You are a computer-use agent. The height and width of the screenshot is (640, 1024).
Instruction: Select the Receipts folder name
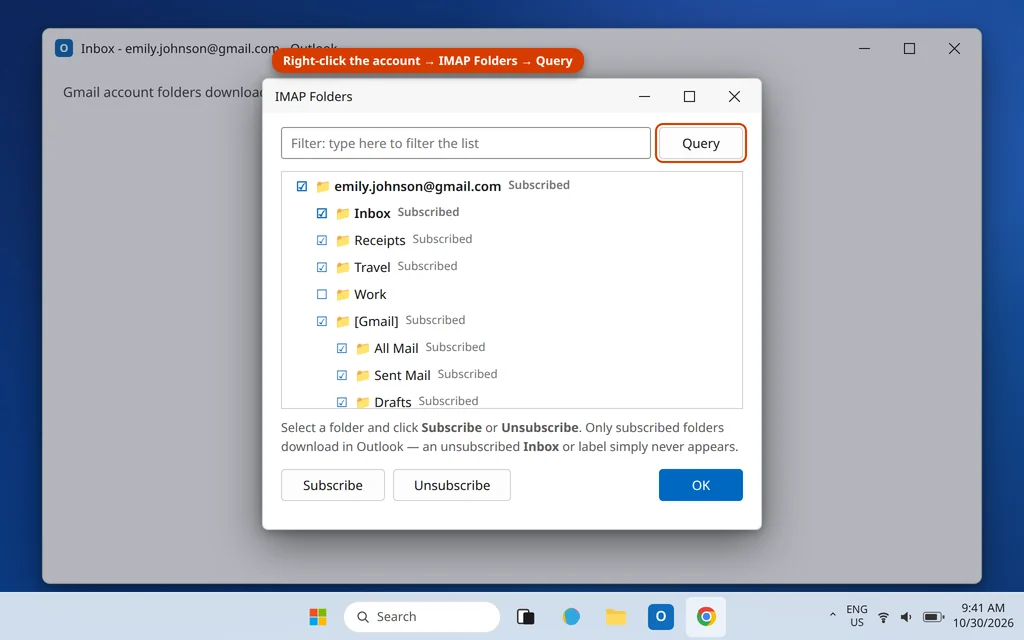click(x=379, y=240)
